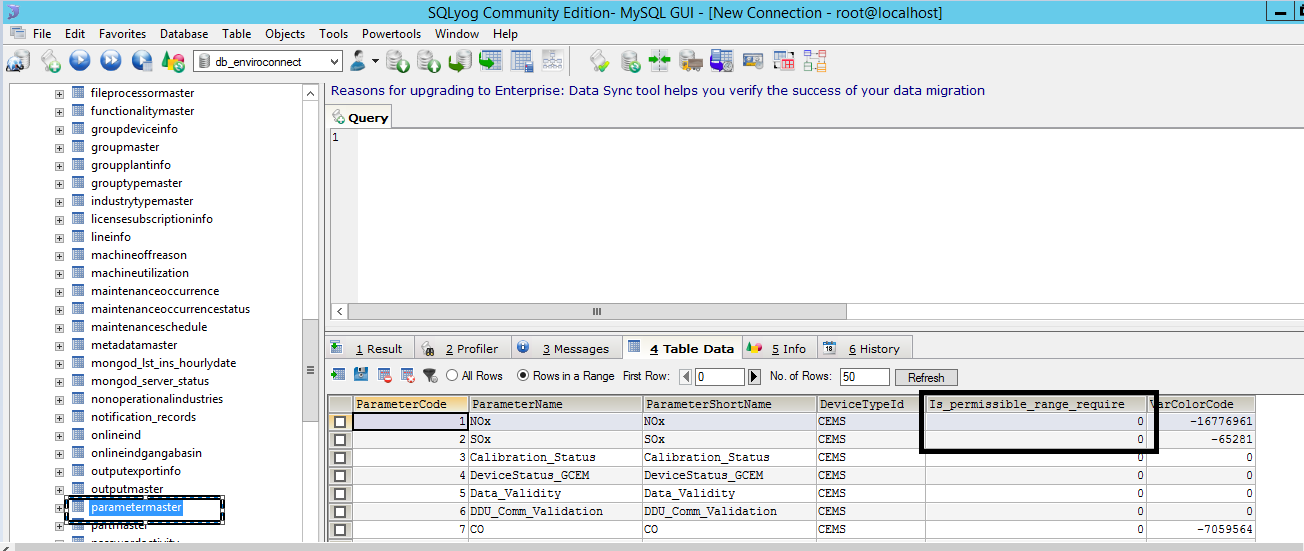Click the toolbar icon with green checkmark
Screen dimensions: 1304x551
pyautogui.click(x=599, y=61)
